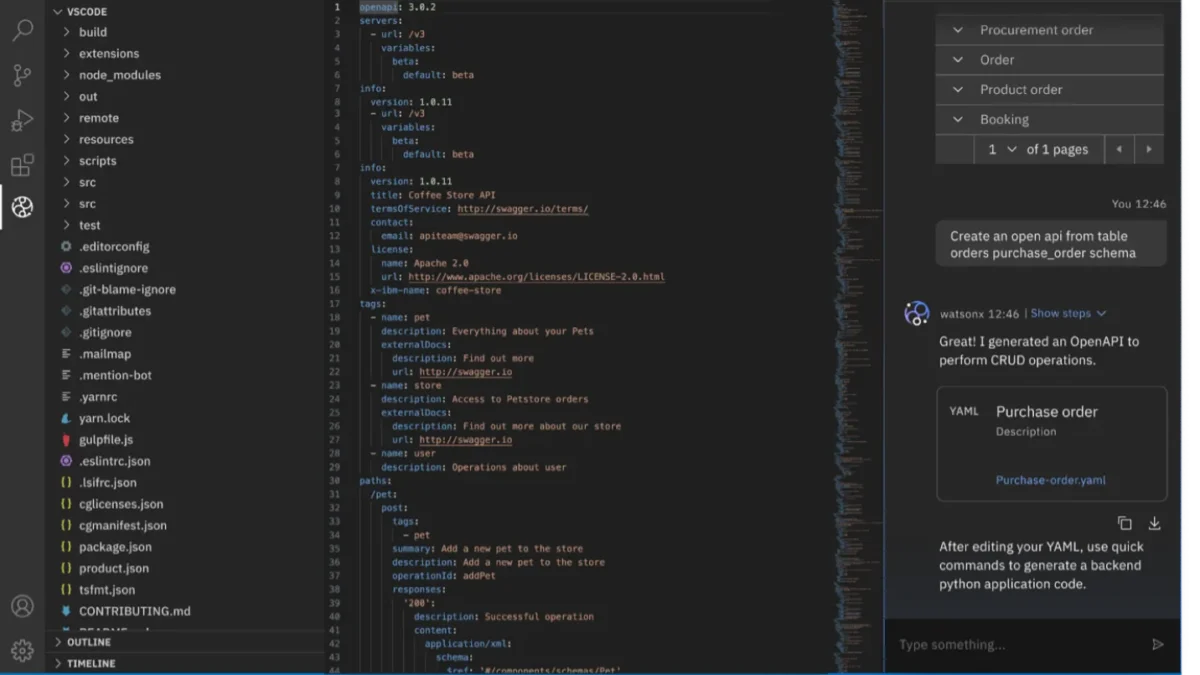This screenshot has width=1200, height=675.
Task: Click the watsonx avatar icon in chat
Action: click(x=917, y=313)
